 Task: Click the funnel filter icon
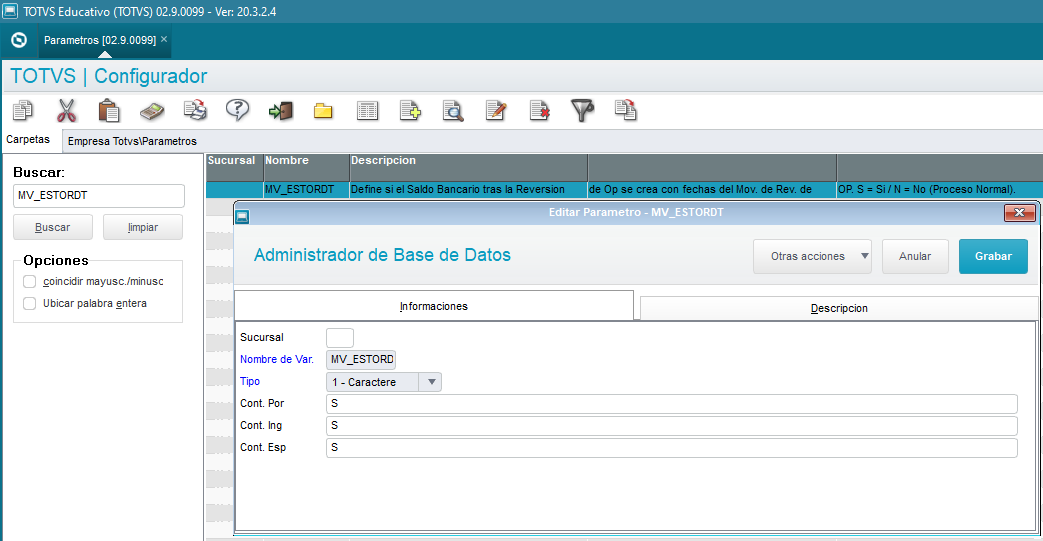[582, 110]
